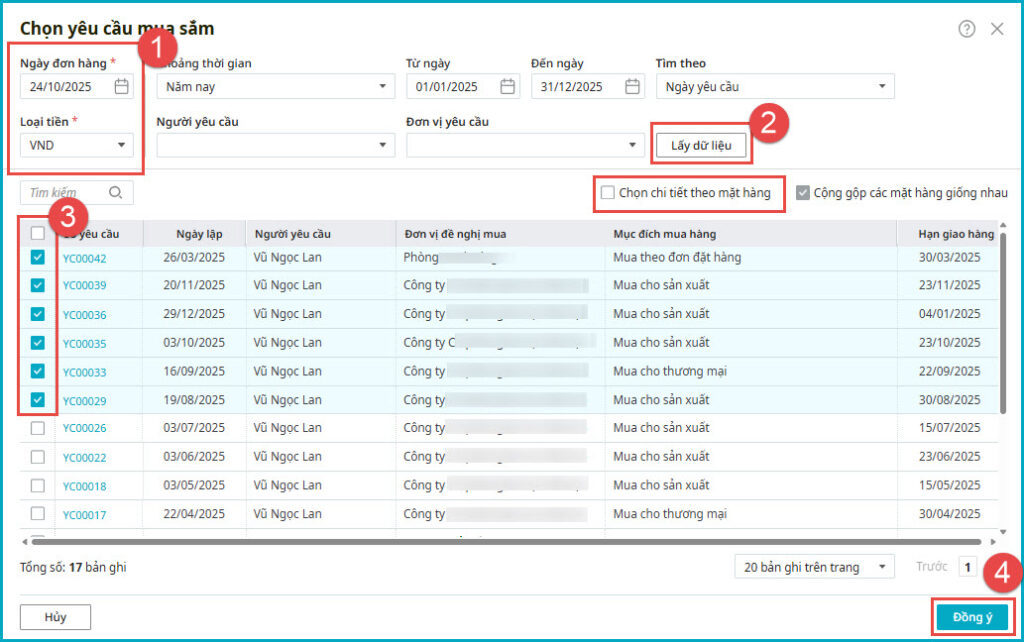Enable Chọn chi tiết theo mặt hàng checkbox
Screen dimensions: 1024x642
click(608, 193)
